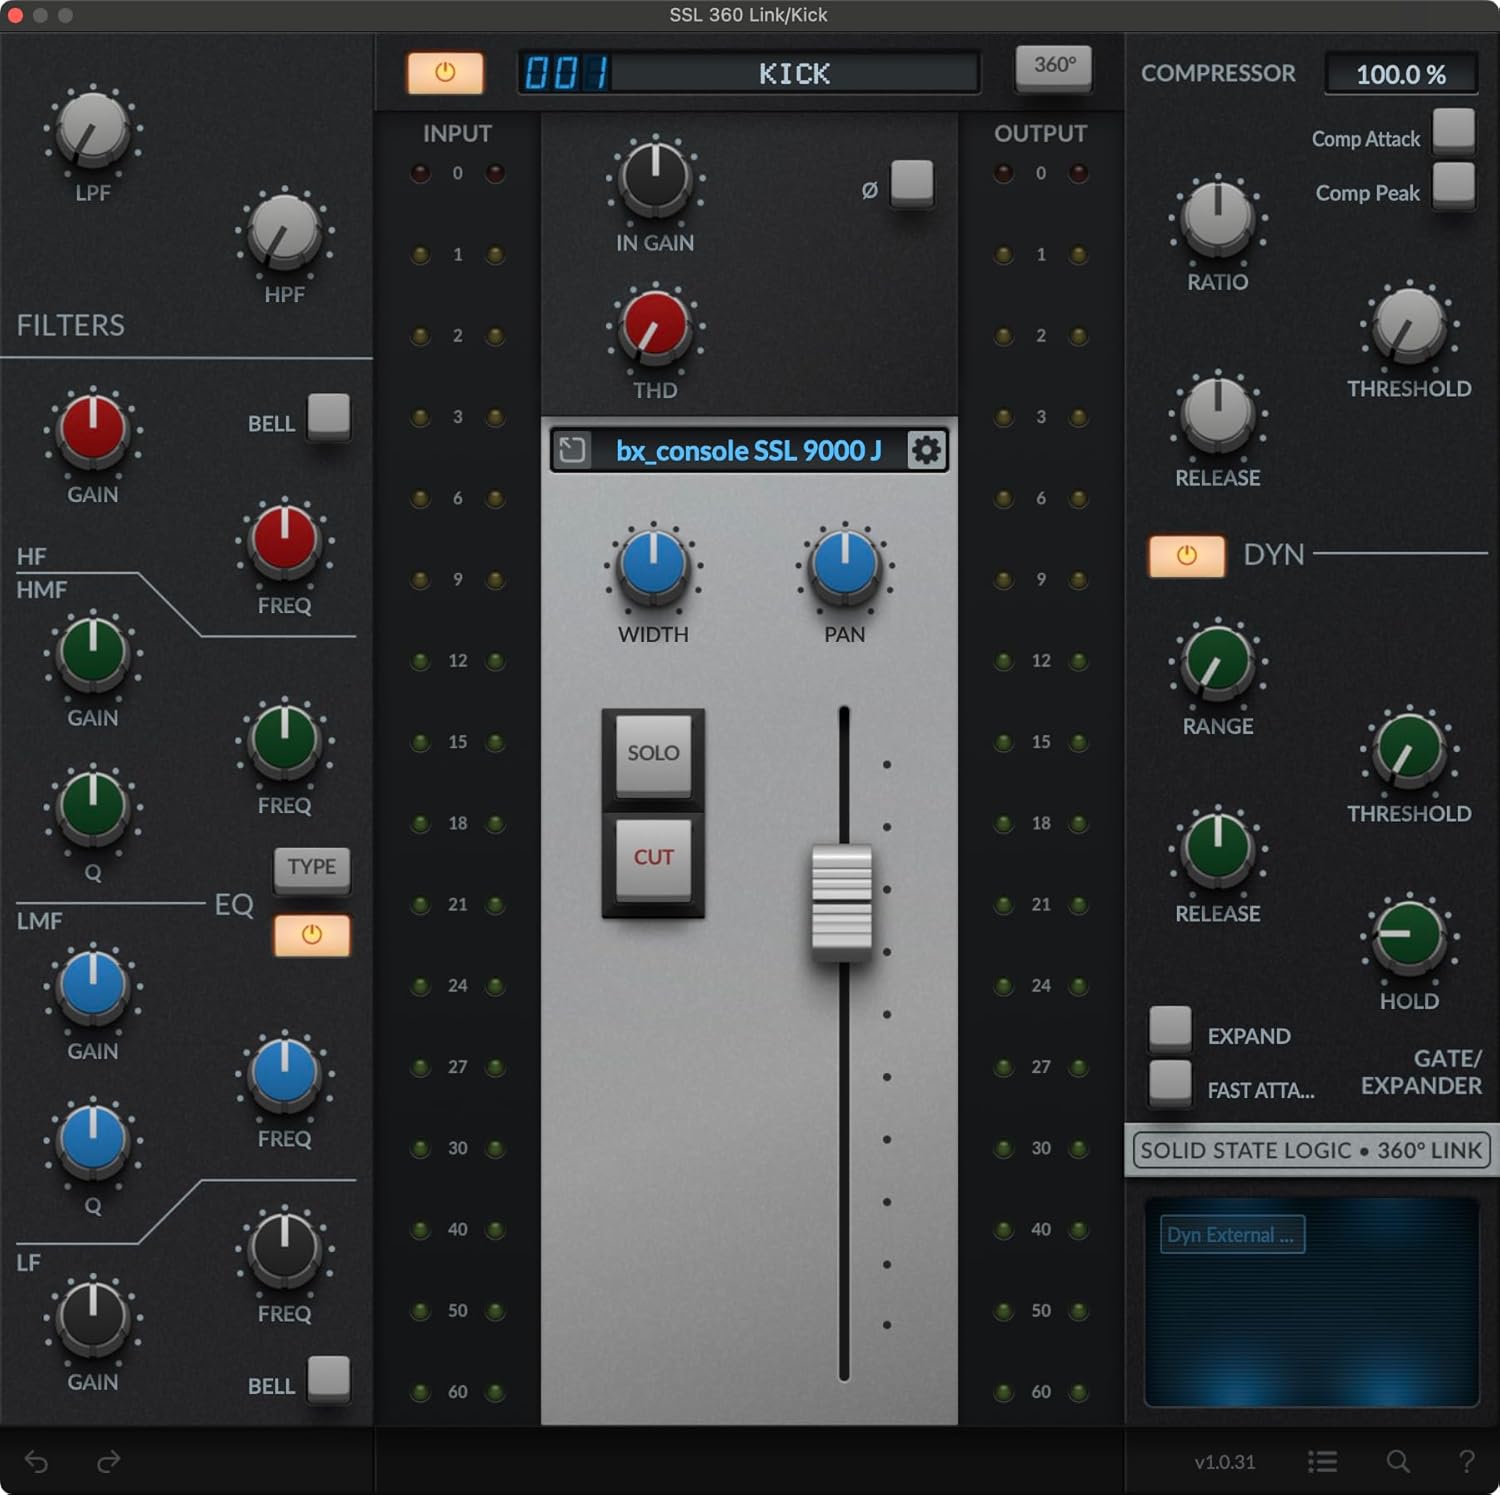Open the 360° button
The image size is (1500, 1495).
[x=1052, y=67]
